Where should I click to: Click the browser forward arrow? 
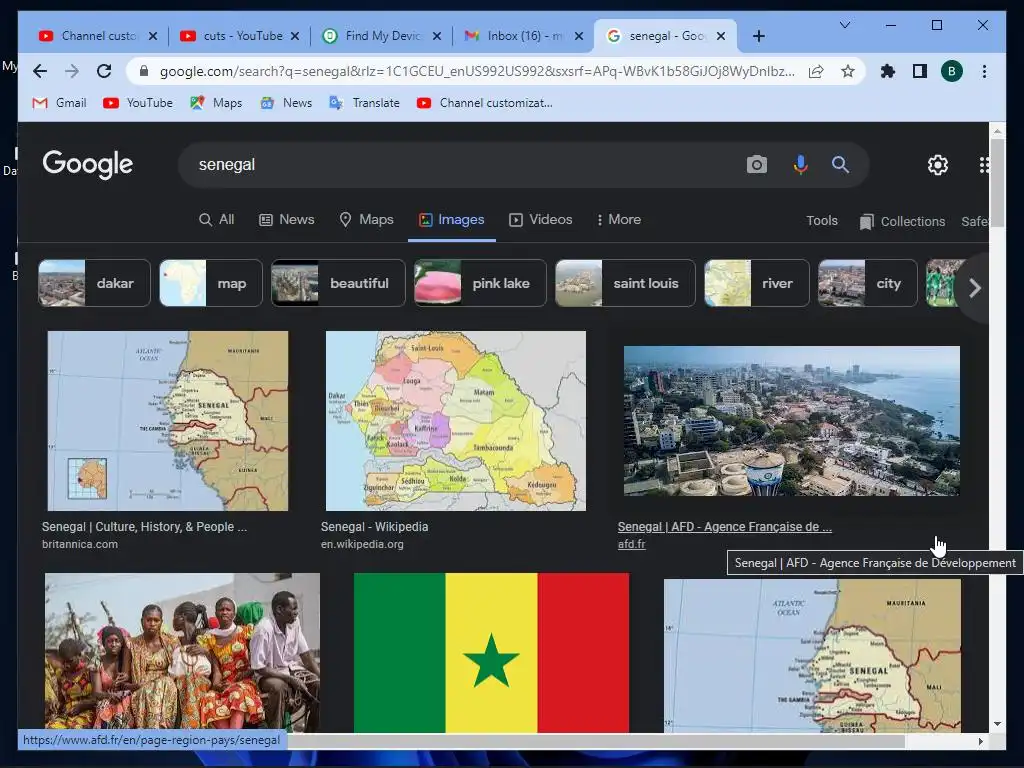(72, 71)
